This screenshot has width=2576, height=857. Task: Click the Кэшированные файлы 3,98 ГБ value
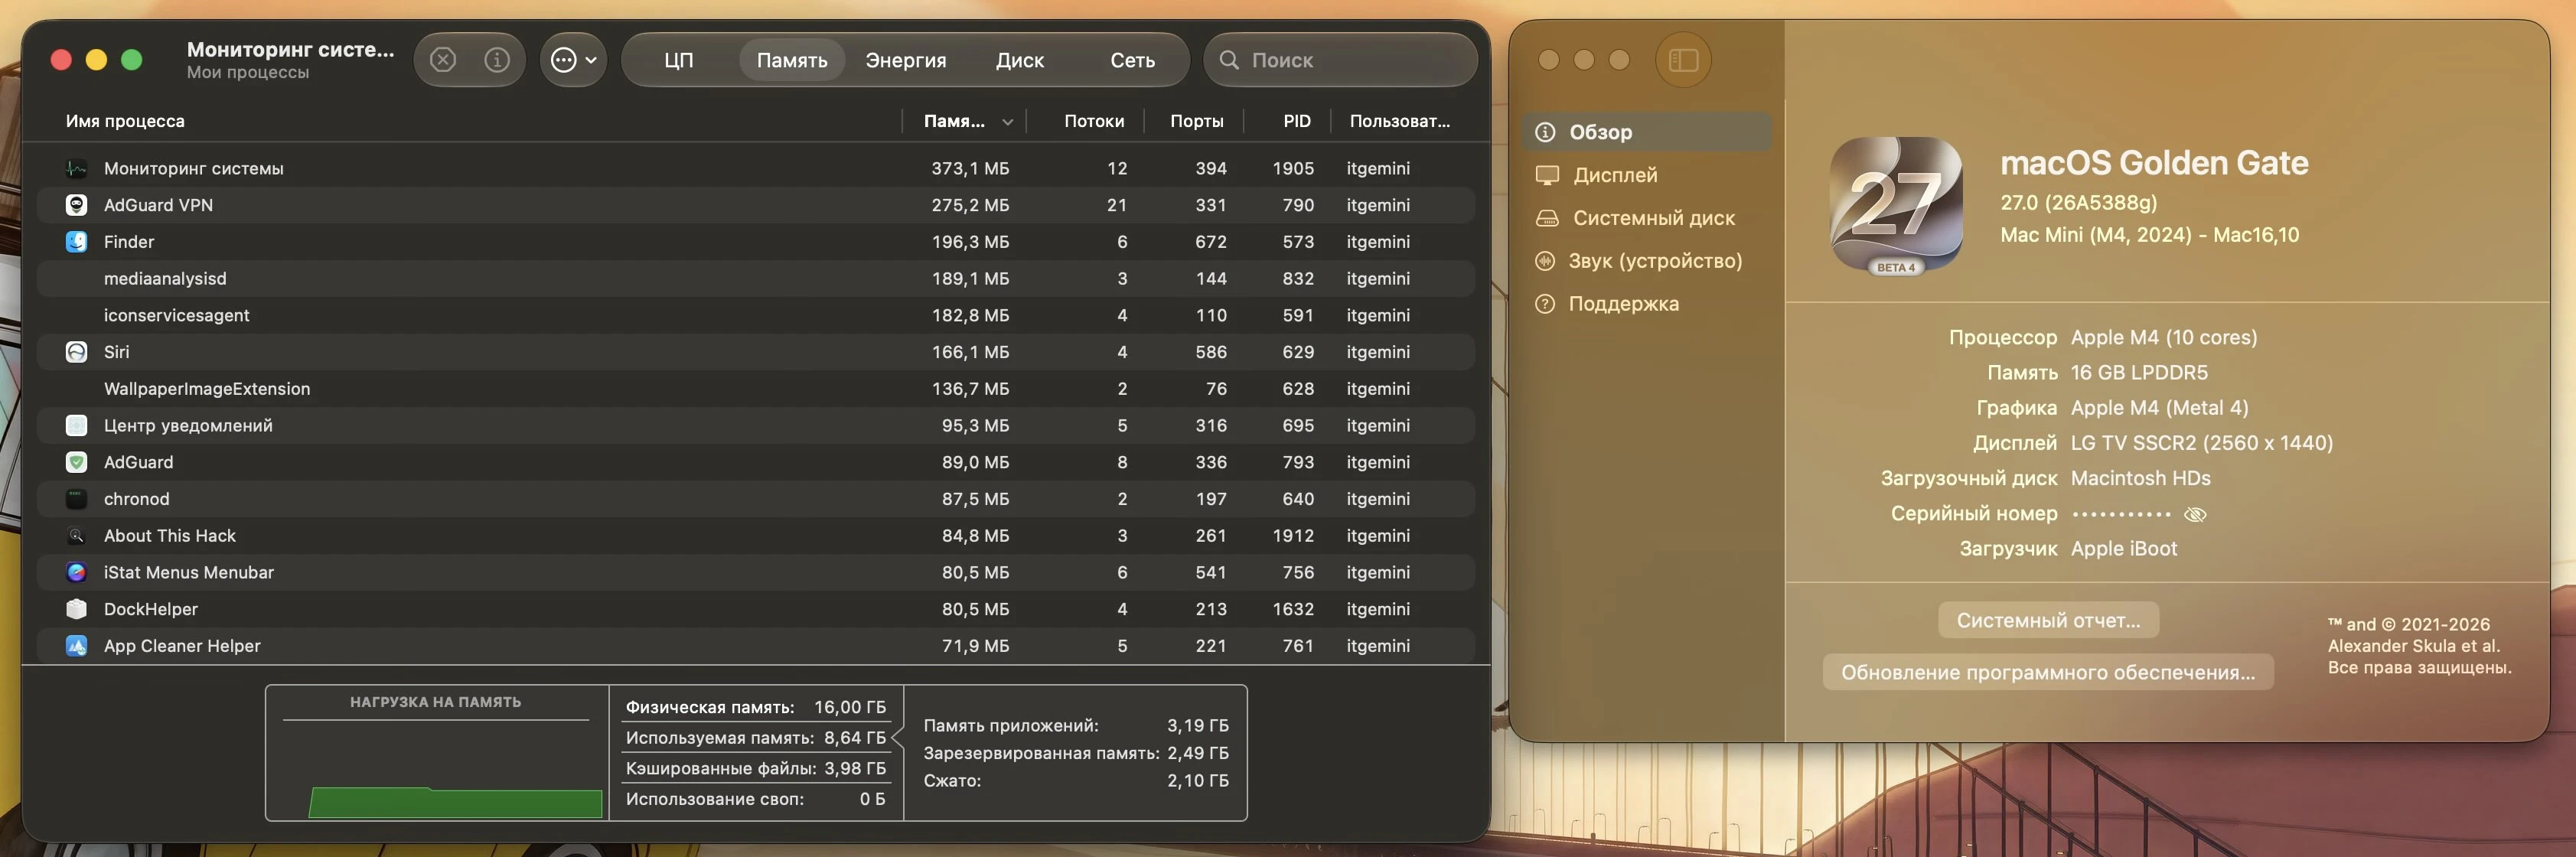tap(855, 768)
